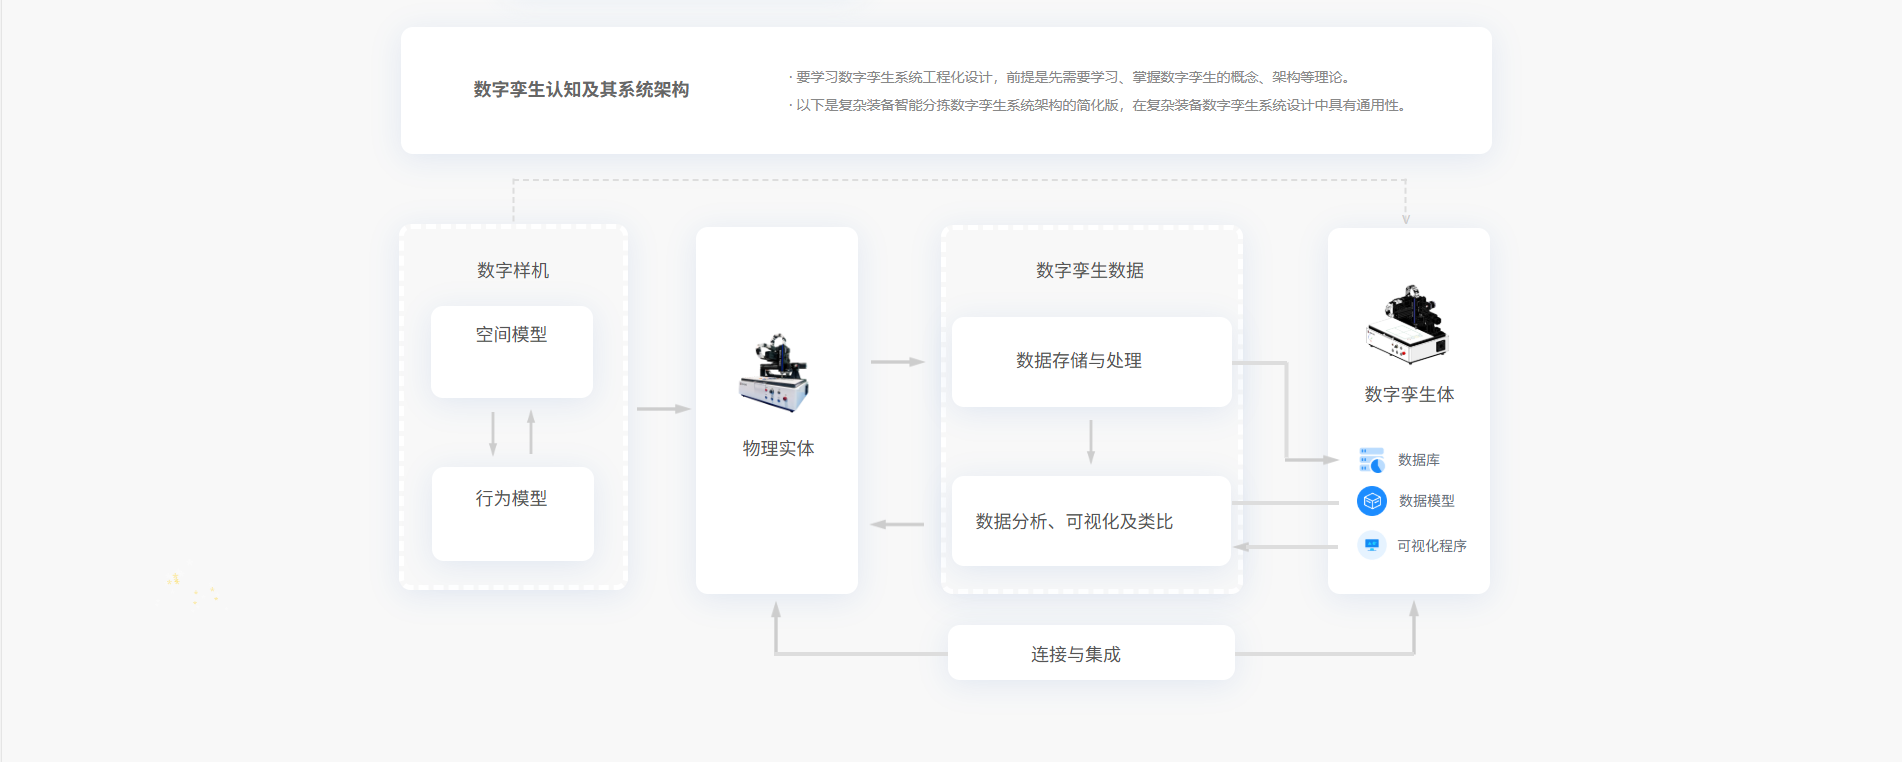Click the 数字孪生体 caption

click(1409, 394)
